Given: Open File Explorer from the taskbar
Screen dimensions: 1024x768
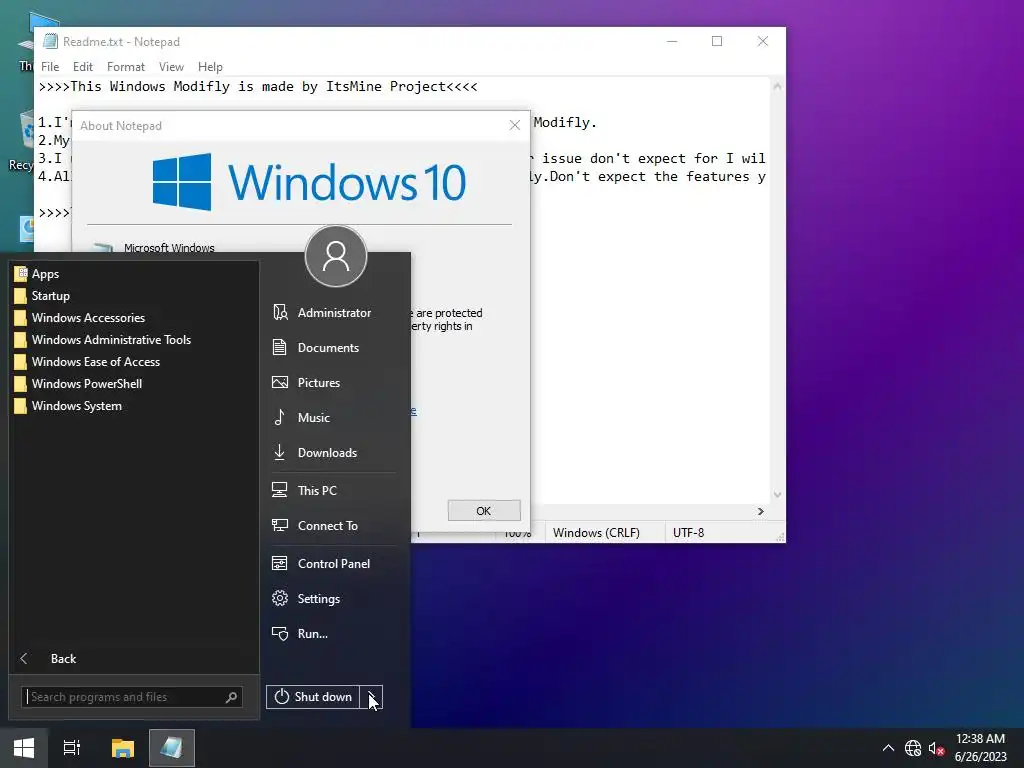Looking at the screenshot, I should pyautogui.click(x=123, y=748).
